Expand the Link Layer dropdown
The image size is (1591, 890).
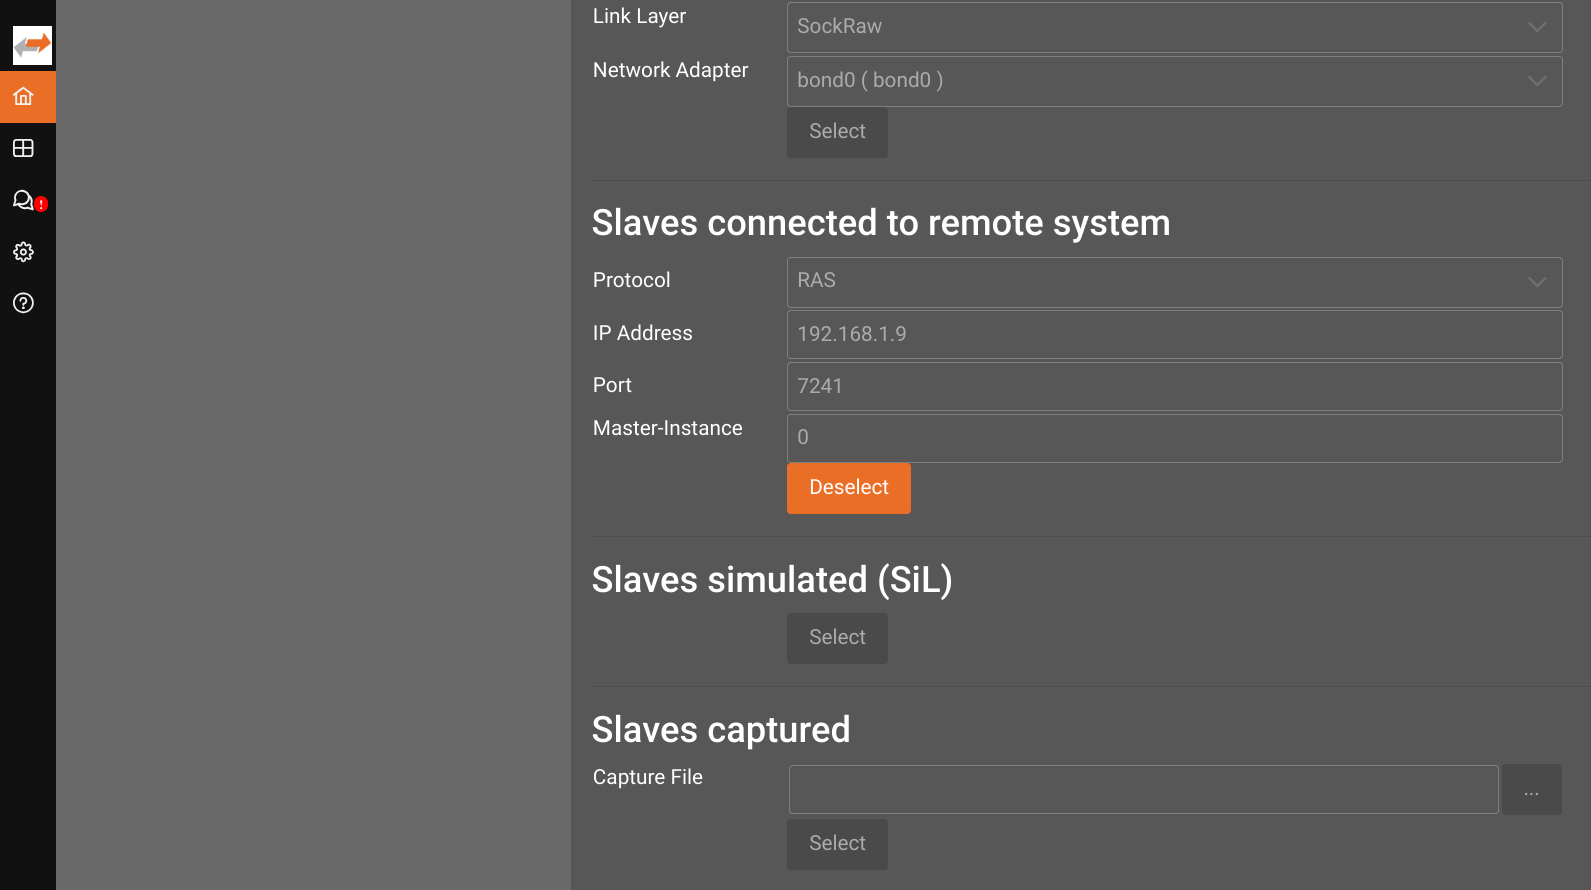pyautogui.click(x=1174, y=27)
